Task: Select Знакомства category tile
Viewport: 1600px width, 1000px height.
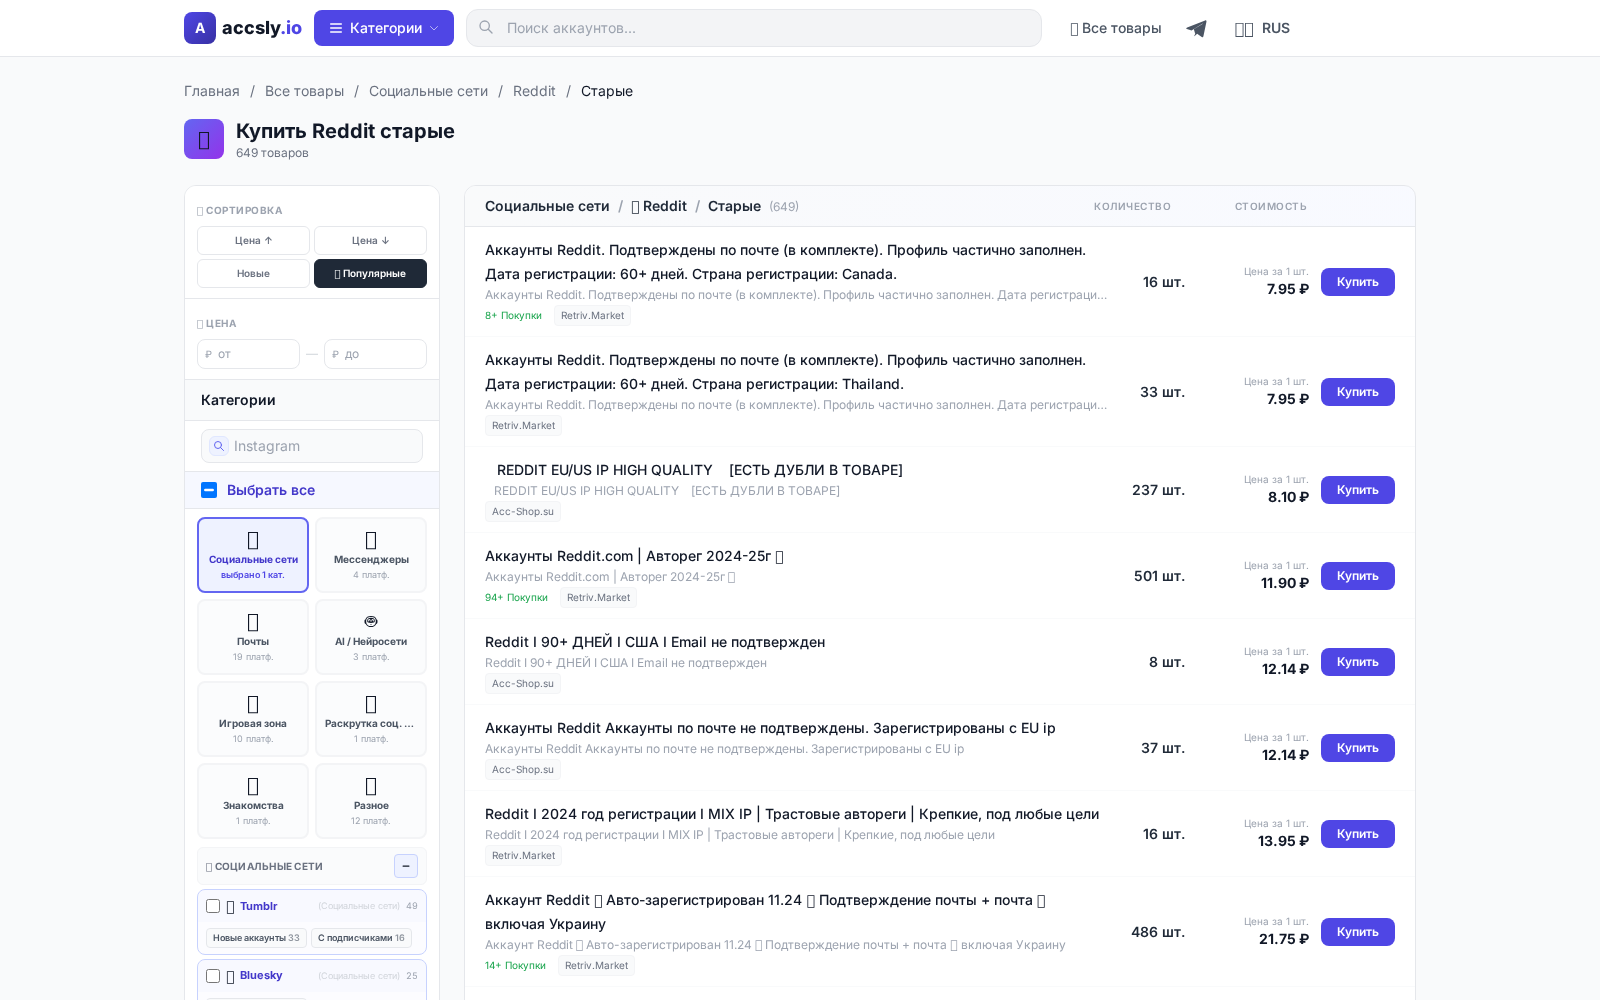Action: 253,801
